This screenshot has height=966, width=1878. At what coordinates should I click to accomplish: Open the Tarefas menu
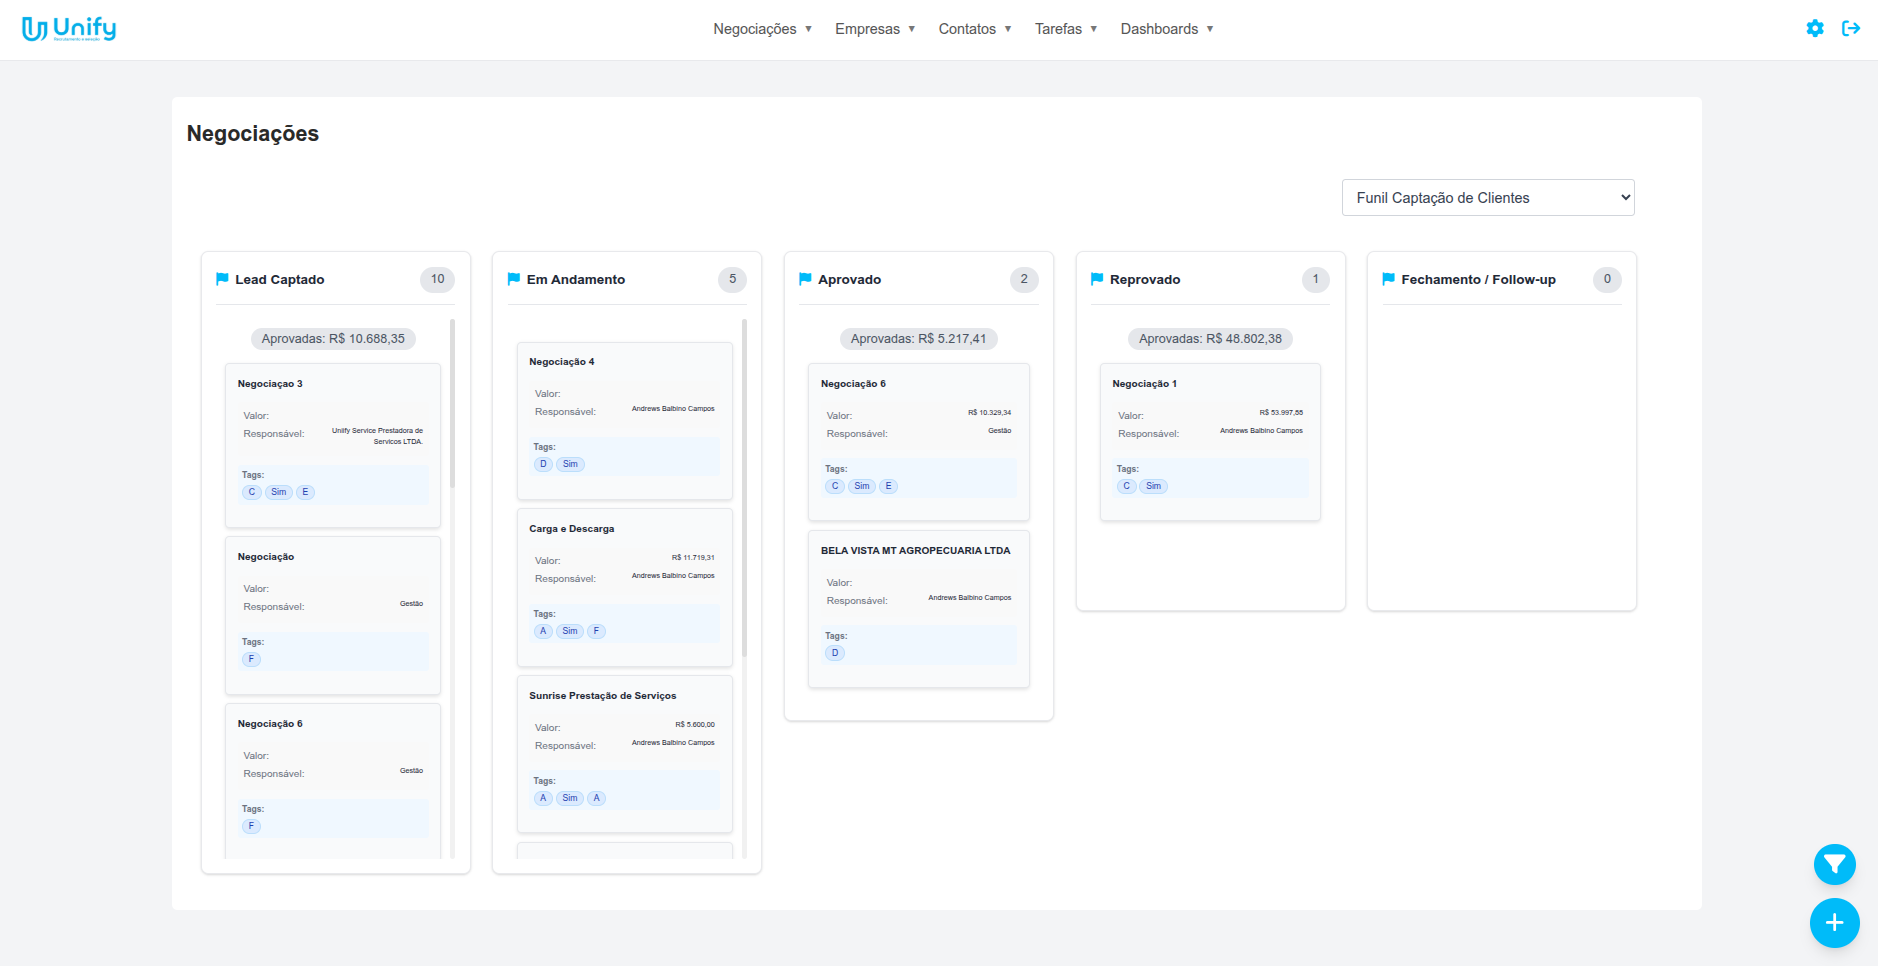[1066, 29]
